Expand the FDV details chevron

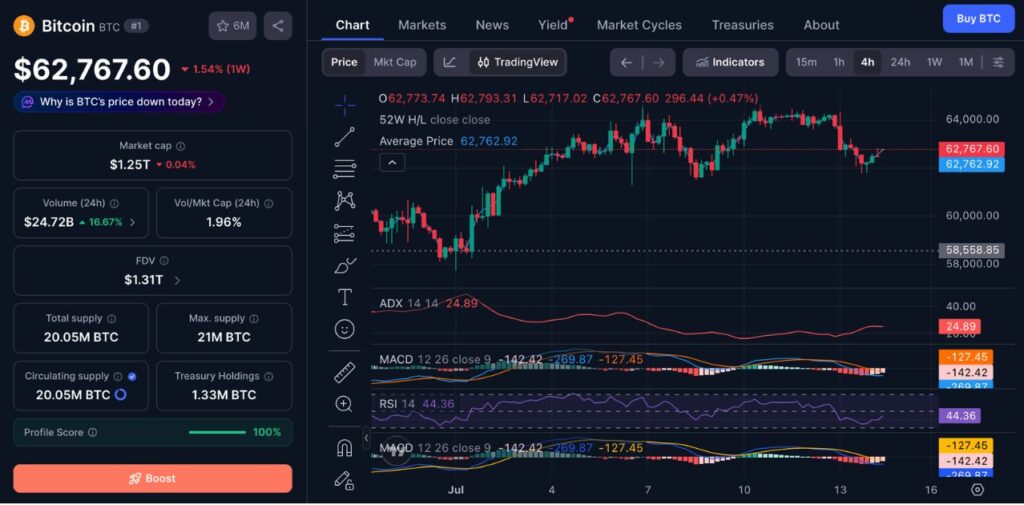coord(177,280)
